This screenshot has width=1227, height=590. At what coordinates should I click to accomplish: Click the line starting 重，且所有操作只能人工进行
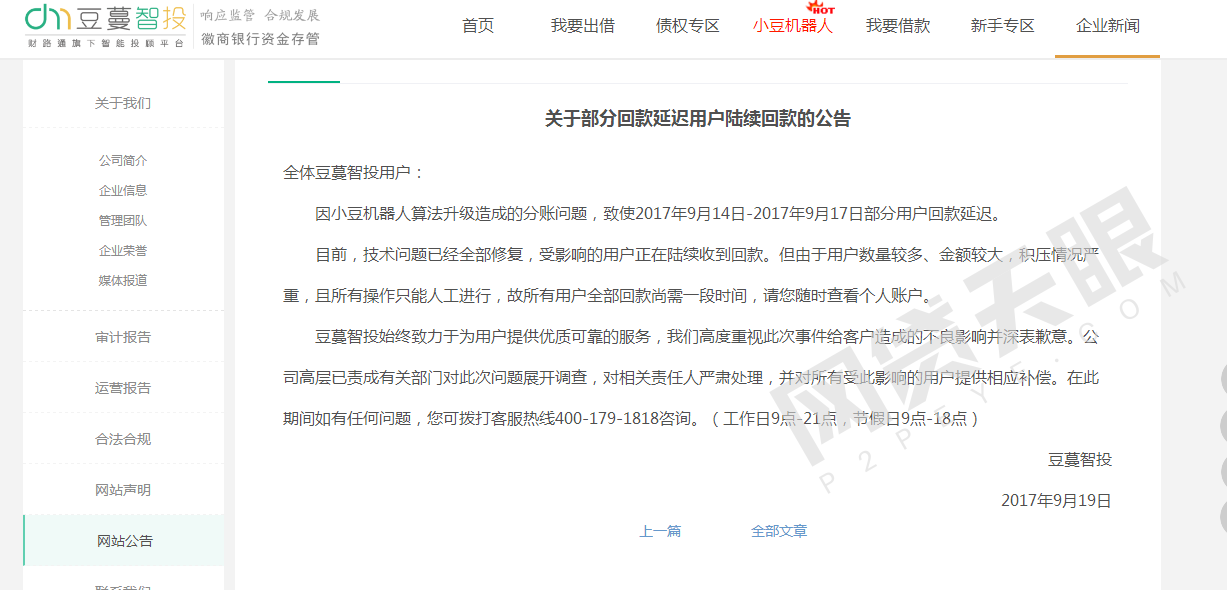click(611, 296)
